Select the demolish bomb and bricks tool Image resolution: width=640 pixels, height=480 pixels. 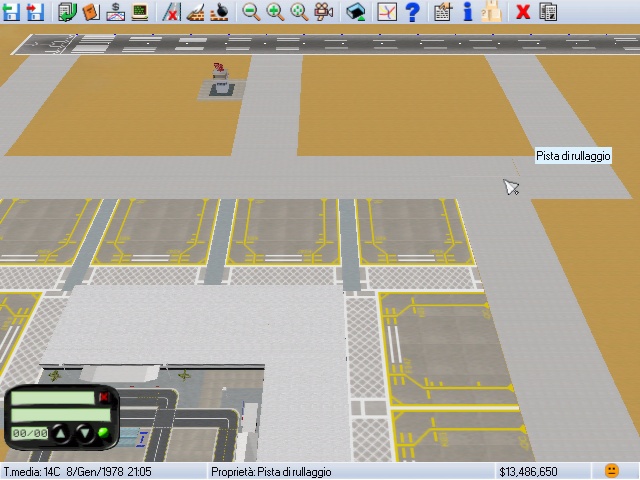[x=219, y=11]
